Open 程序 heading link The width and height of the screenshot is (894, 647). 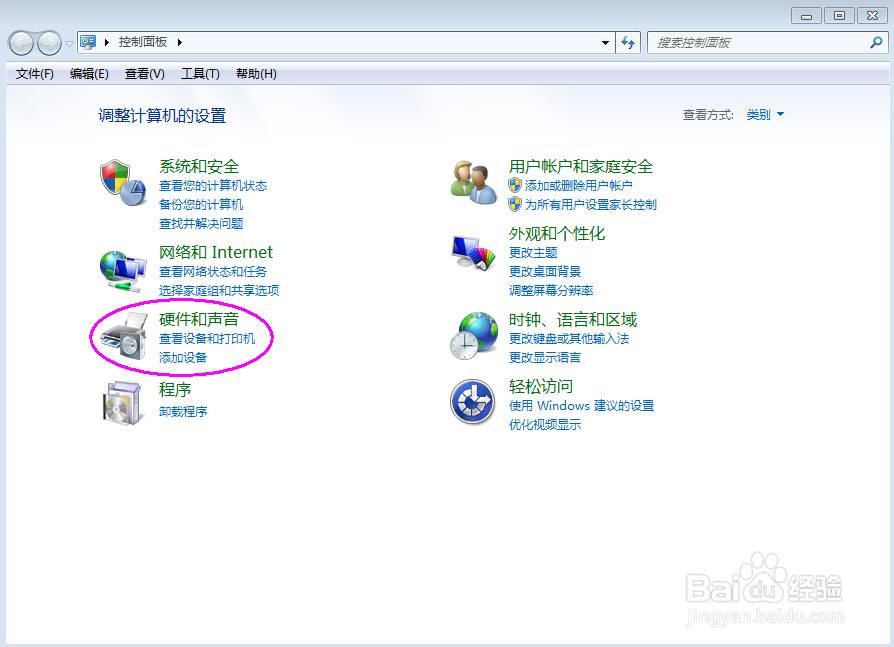tap(174, 390)
